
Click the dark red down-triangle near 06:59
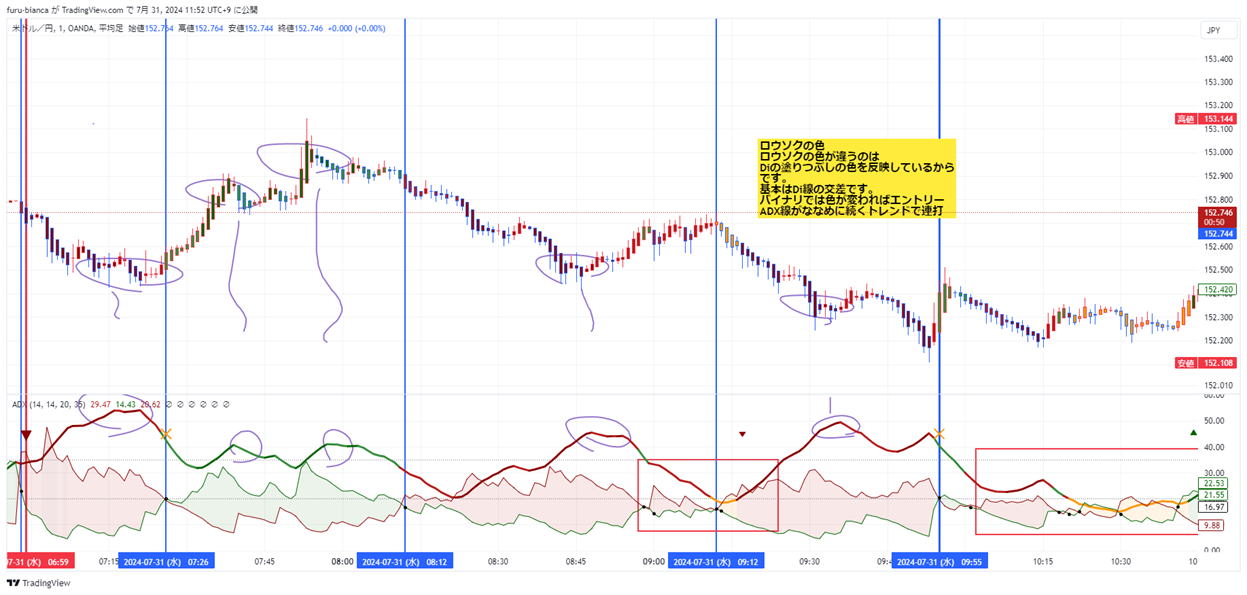26,434
